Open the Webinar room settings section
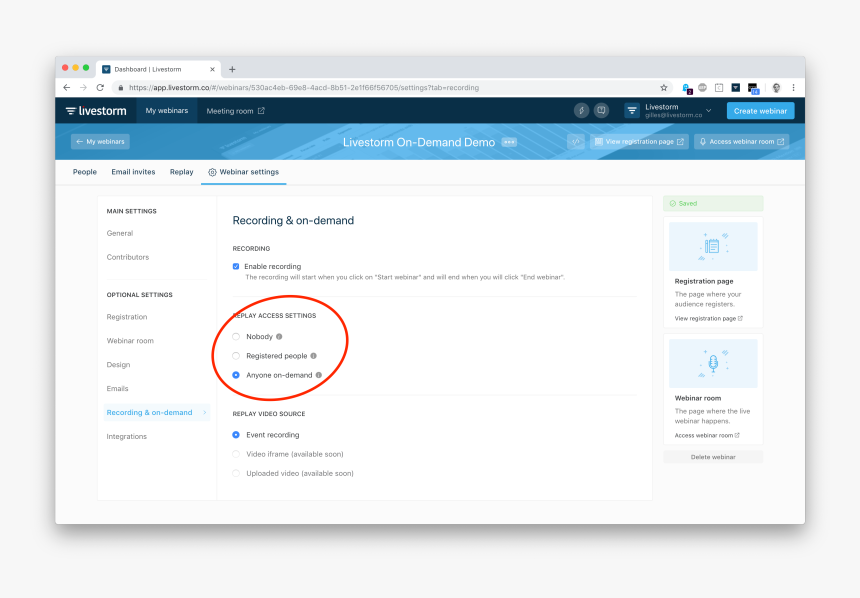Screen dimensions: 860x598 [130, 341]
